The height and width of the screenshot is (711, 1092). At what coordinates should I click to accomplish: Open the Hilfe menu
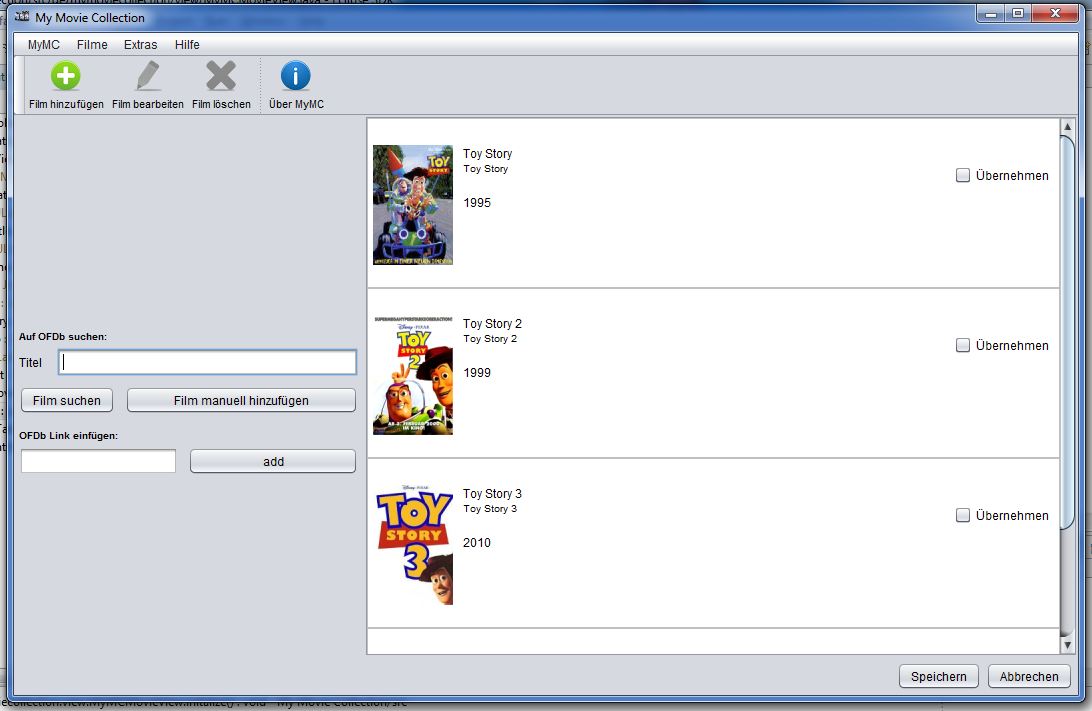coord(187,45)
